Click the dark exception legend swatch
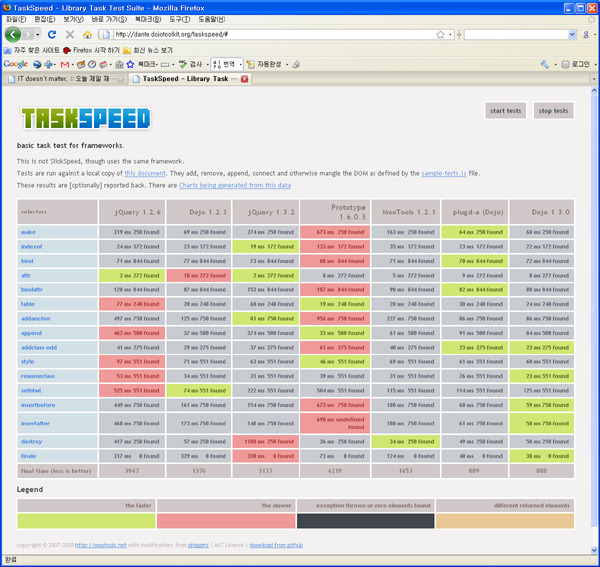This screenshot has height=567, width=600. tap(365, 521)
